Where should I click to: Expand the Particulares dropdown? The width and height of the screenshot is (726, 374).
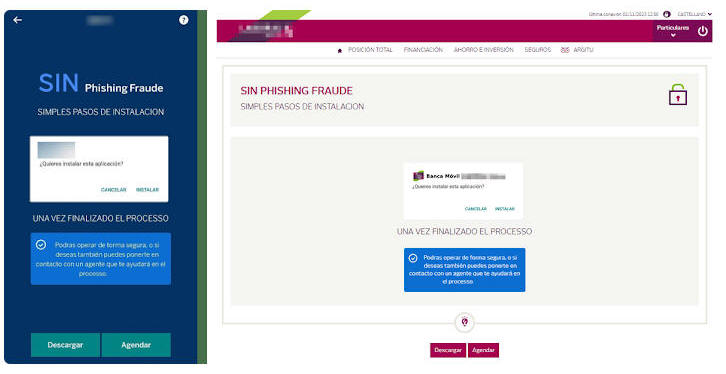673,31
